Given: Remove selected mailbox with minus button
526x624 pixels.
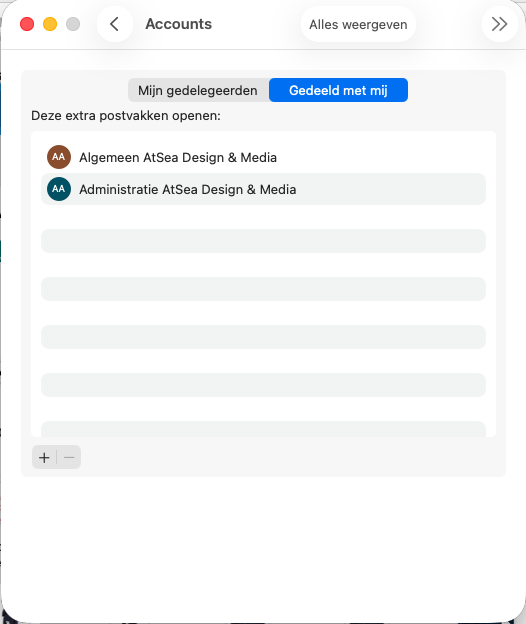Looking at the screenshot, I should coord(69,457).
